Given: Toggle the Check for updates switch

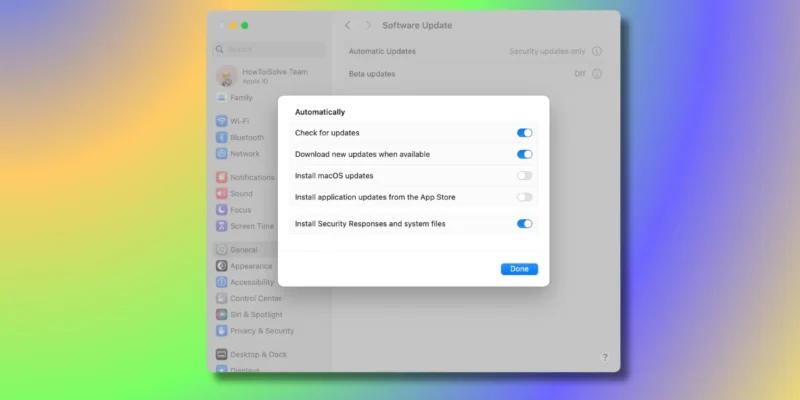Looking at the screenshot, I should [x=524, y=133].
